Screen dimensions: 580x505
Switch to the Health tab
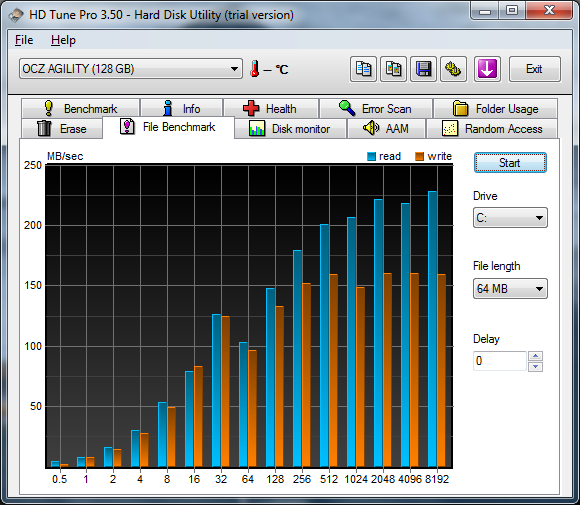271,108
